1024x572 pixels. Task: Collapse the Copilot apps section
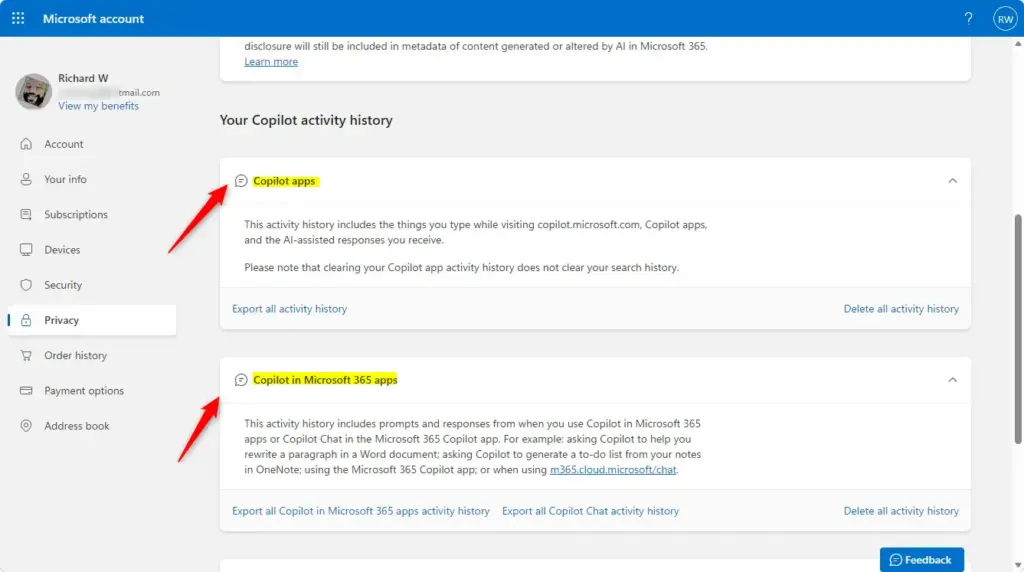[953, 181]
